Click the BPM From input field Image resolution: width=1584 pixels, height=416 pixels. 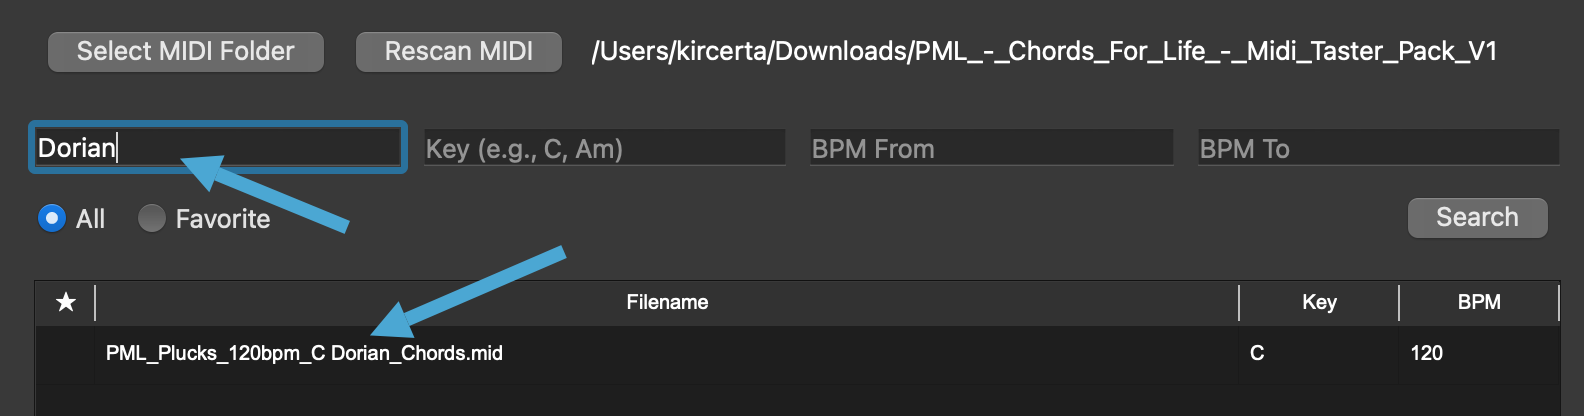point(990,149)
